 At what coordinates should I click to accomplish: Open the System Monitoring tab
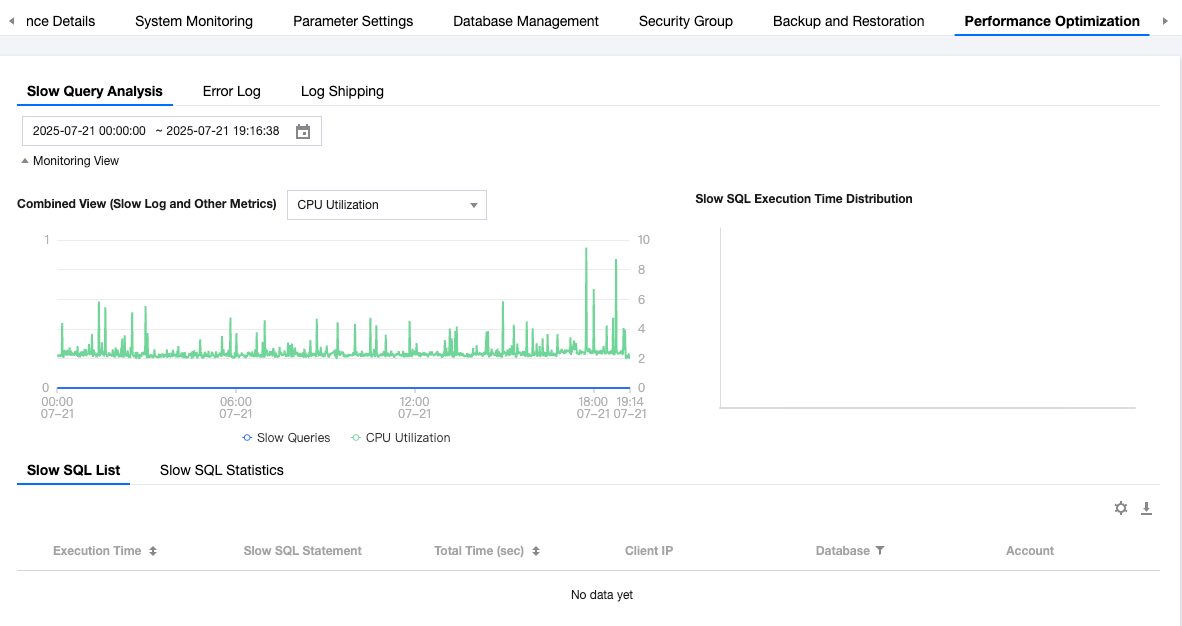[194, 21]
